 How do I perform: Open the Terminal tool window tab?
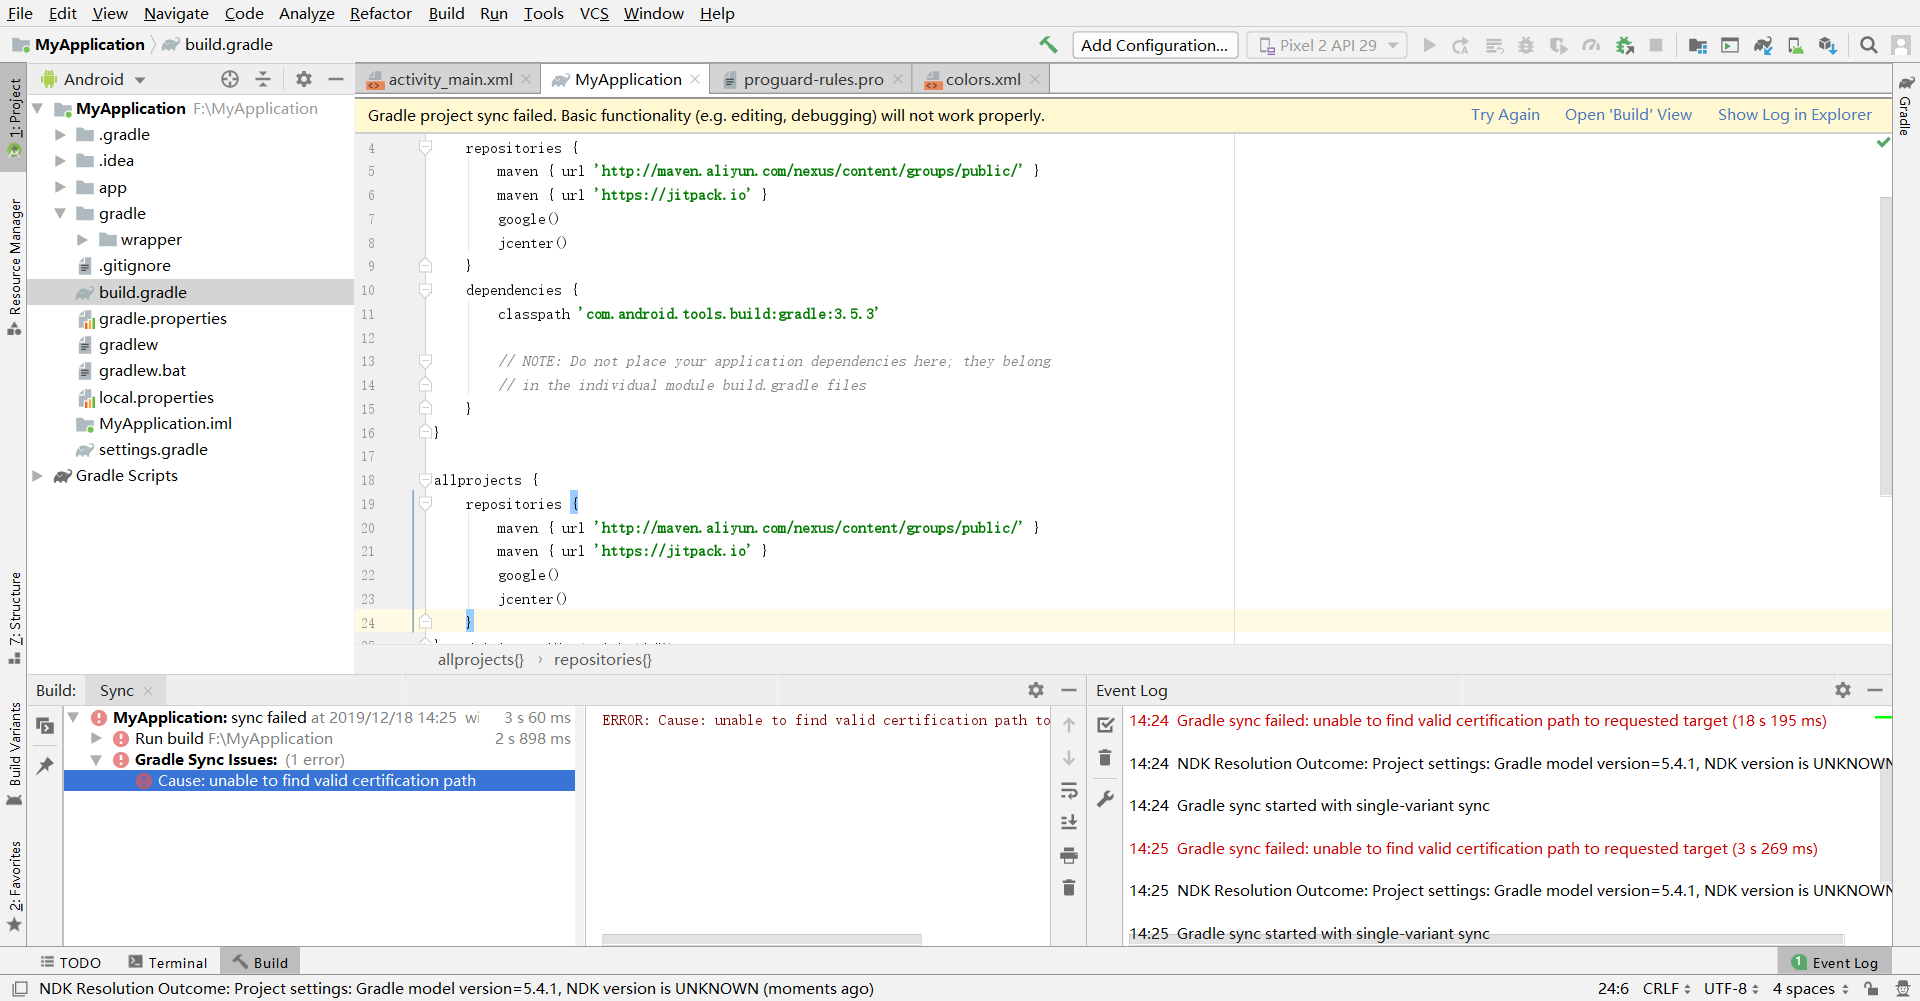(167, 962)
